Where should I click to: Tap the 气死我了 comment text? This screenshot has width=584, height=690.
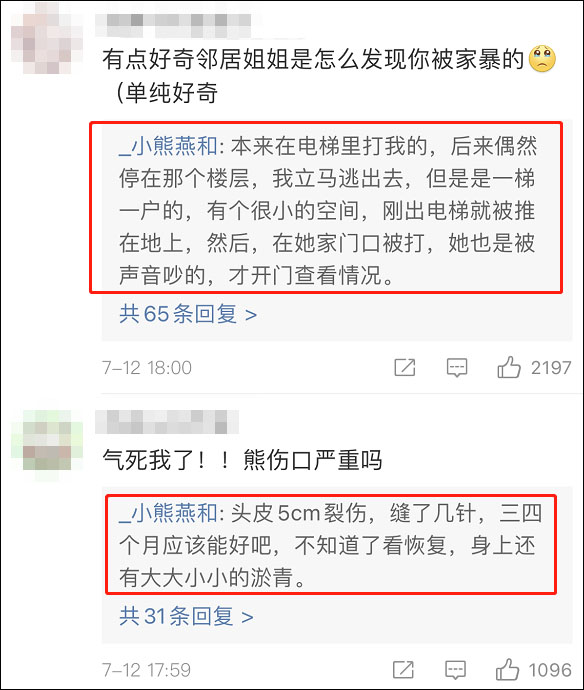click(242, 460)
